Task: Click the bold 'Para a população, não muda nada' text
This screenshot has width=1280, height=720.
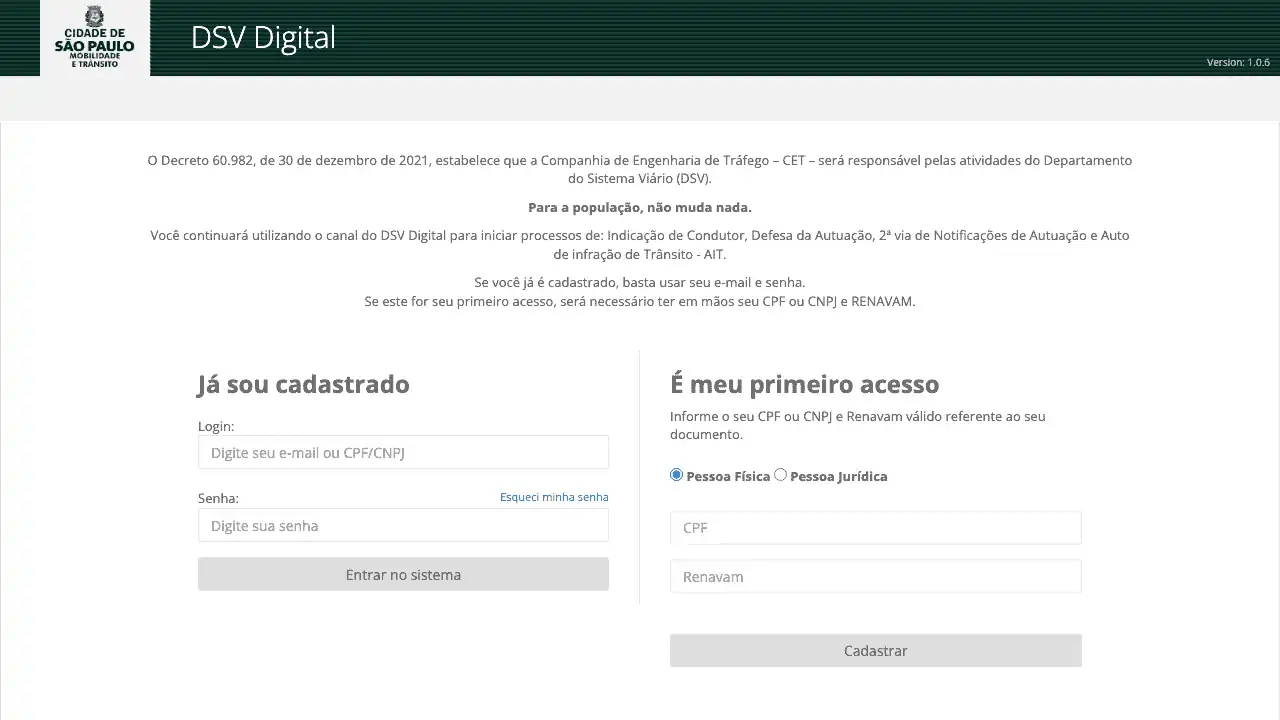Action: coord(640,208)
